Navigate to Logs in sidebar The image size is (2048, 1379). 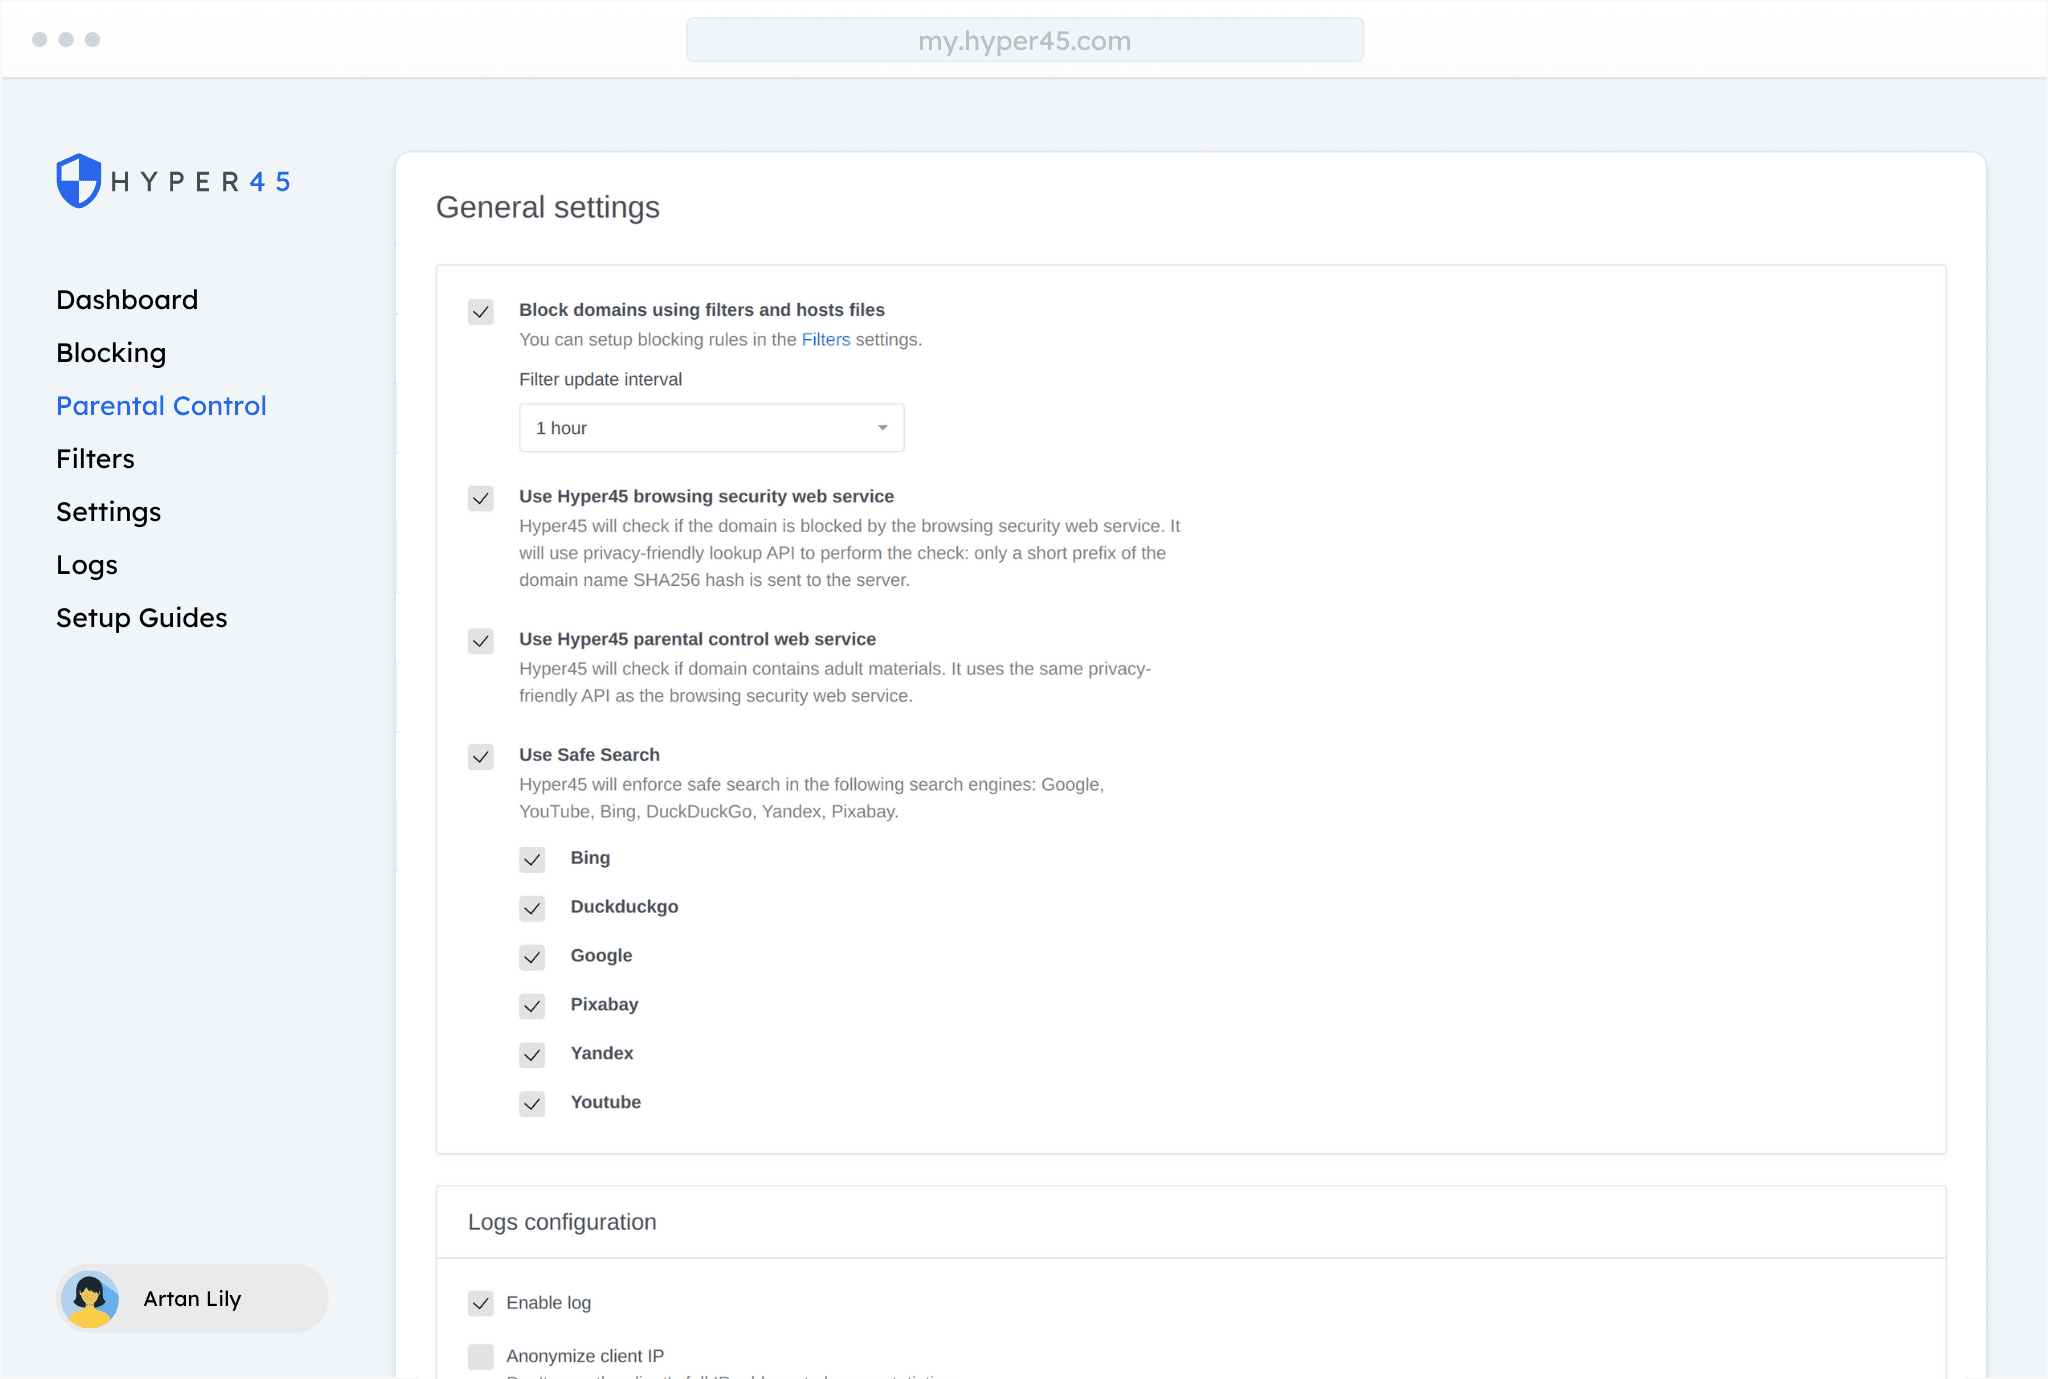(87, 565)
